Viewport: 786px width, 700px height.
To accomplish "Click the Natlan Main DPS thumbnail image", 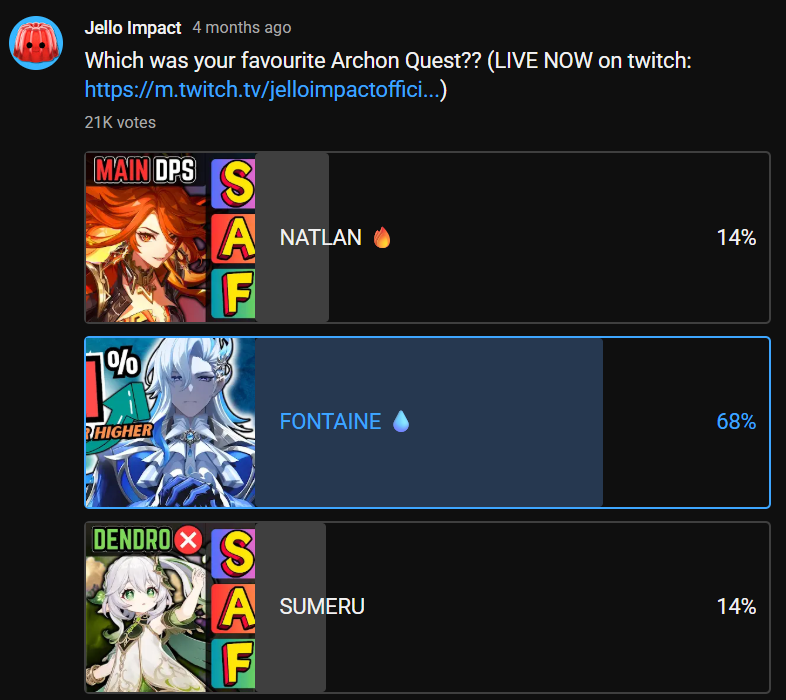I will point(170,237).
